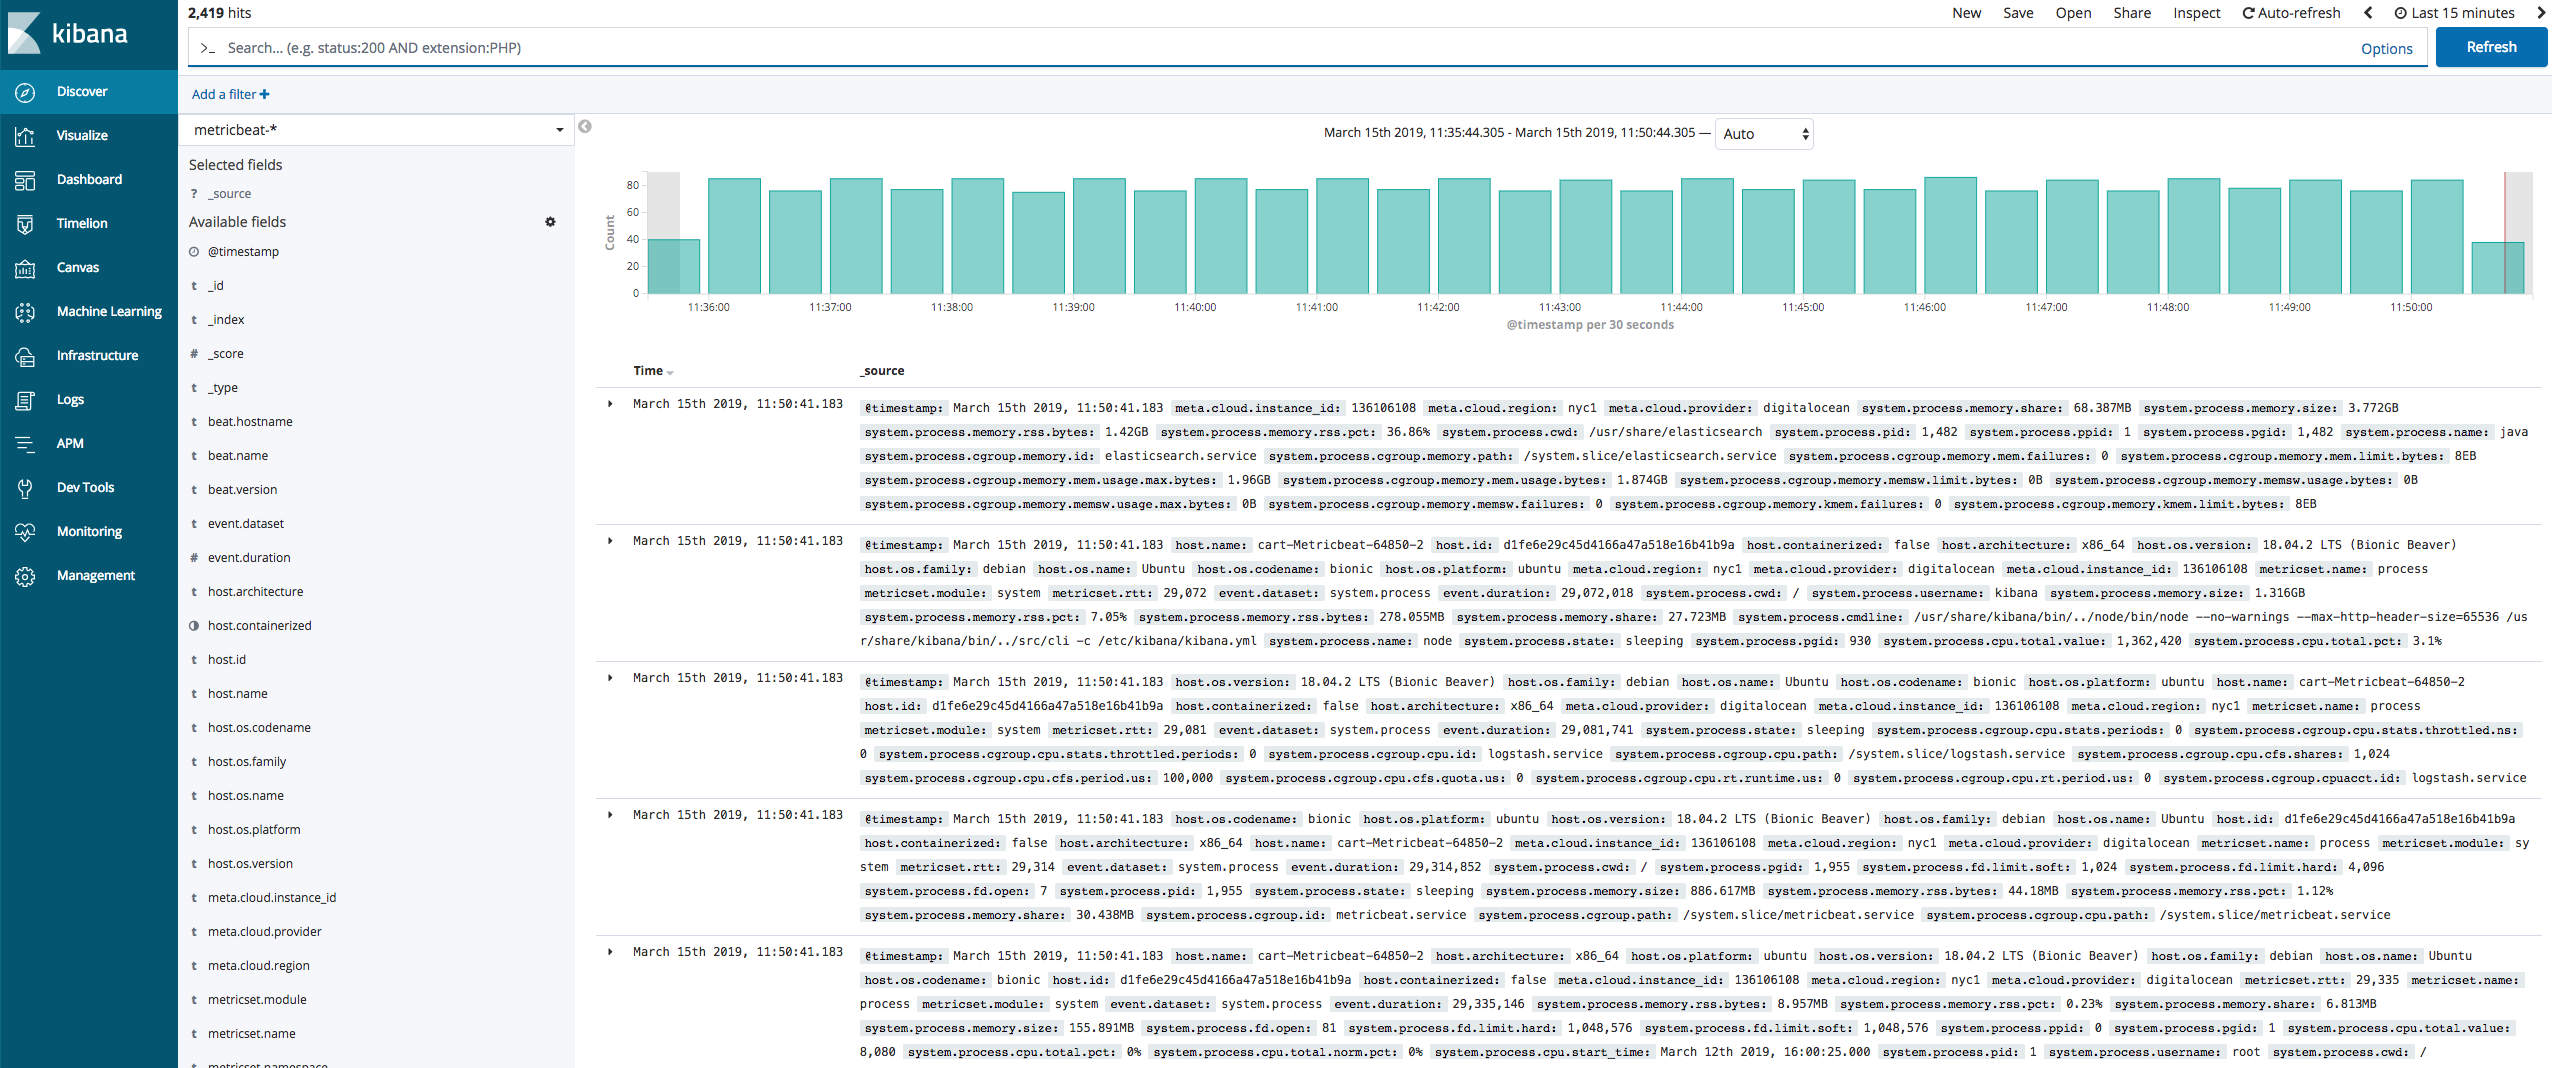Expand second document row with kibana username

point(610,541)
